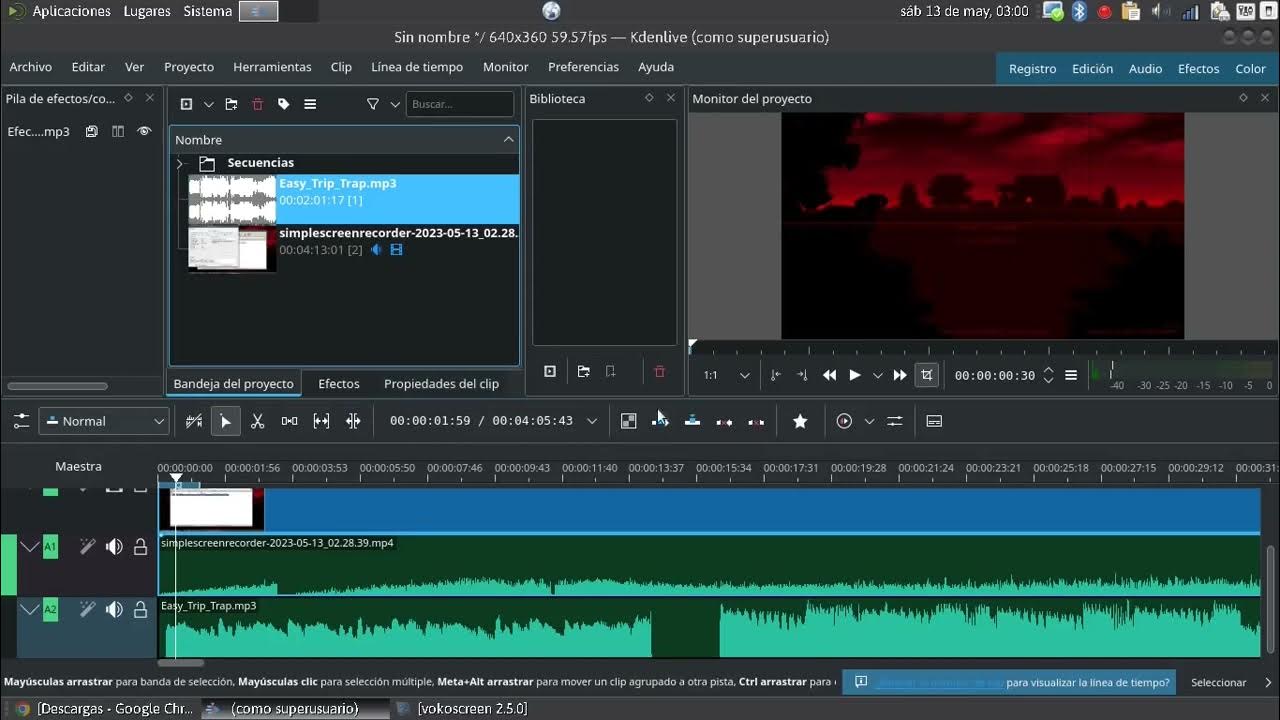The width and height of the screenshot is (1280, 720).
Task: Open play options dropdown beside play button
Action: click(x=878, y=375)
